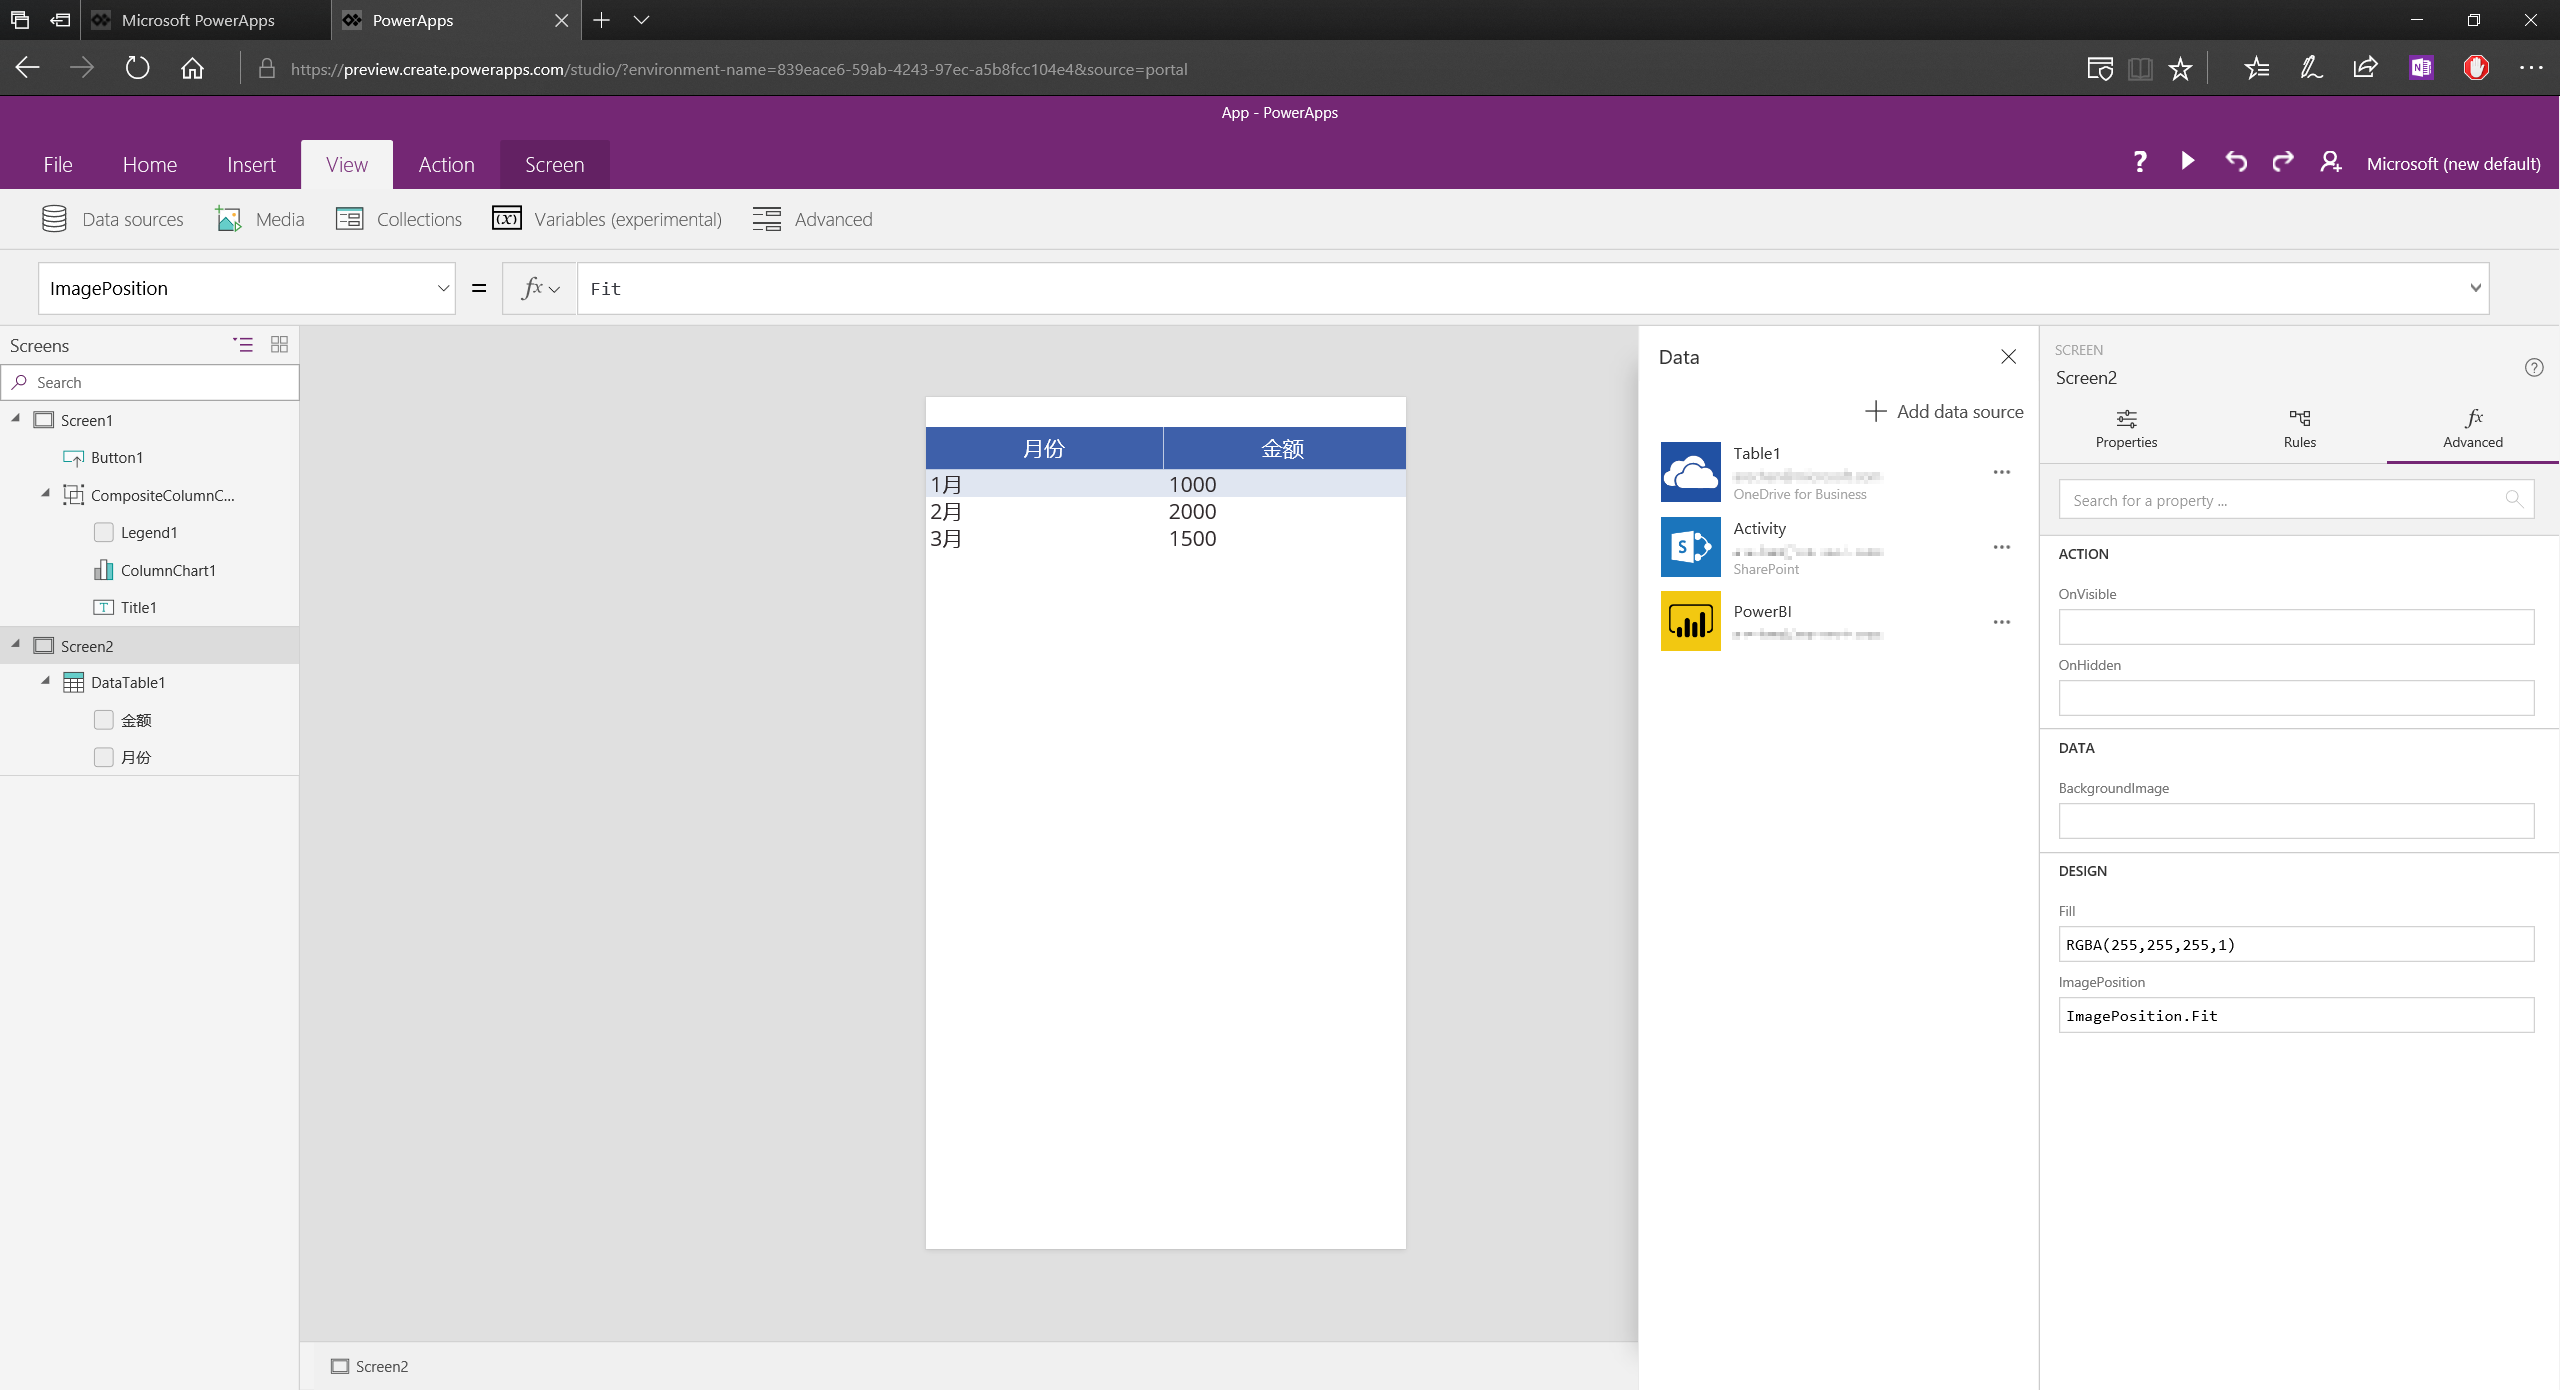Click the Screen2 breadcrumb at bottom
This screenshot has height=1390, width=2560.
coord(370,1366)
